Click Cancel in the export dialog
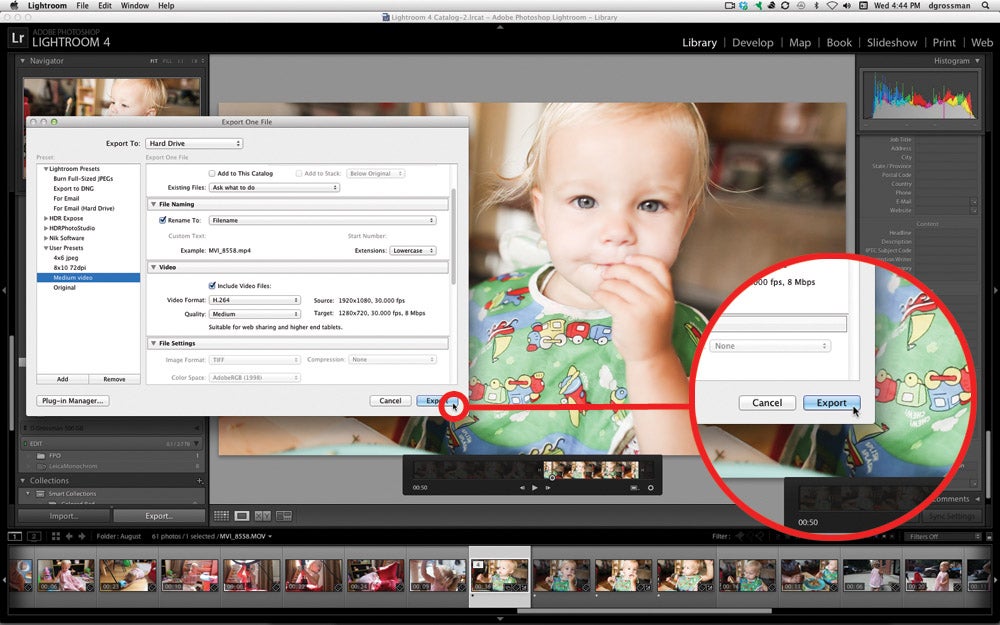The width and height of the screenshot is (1000, 625). [390, 401]
